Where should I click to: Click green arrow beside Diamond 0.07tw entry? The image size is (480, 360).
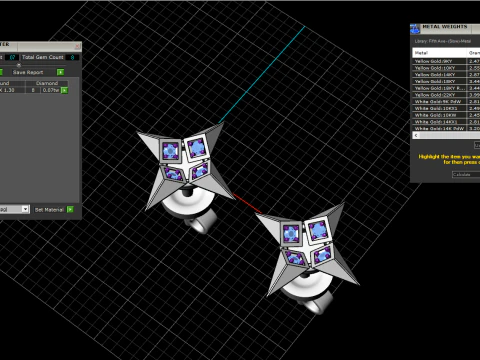[x=64, y=90]
